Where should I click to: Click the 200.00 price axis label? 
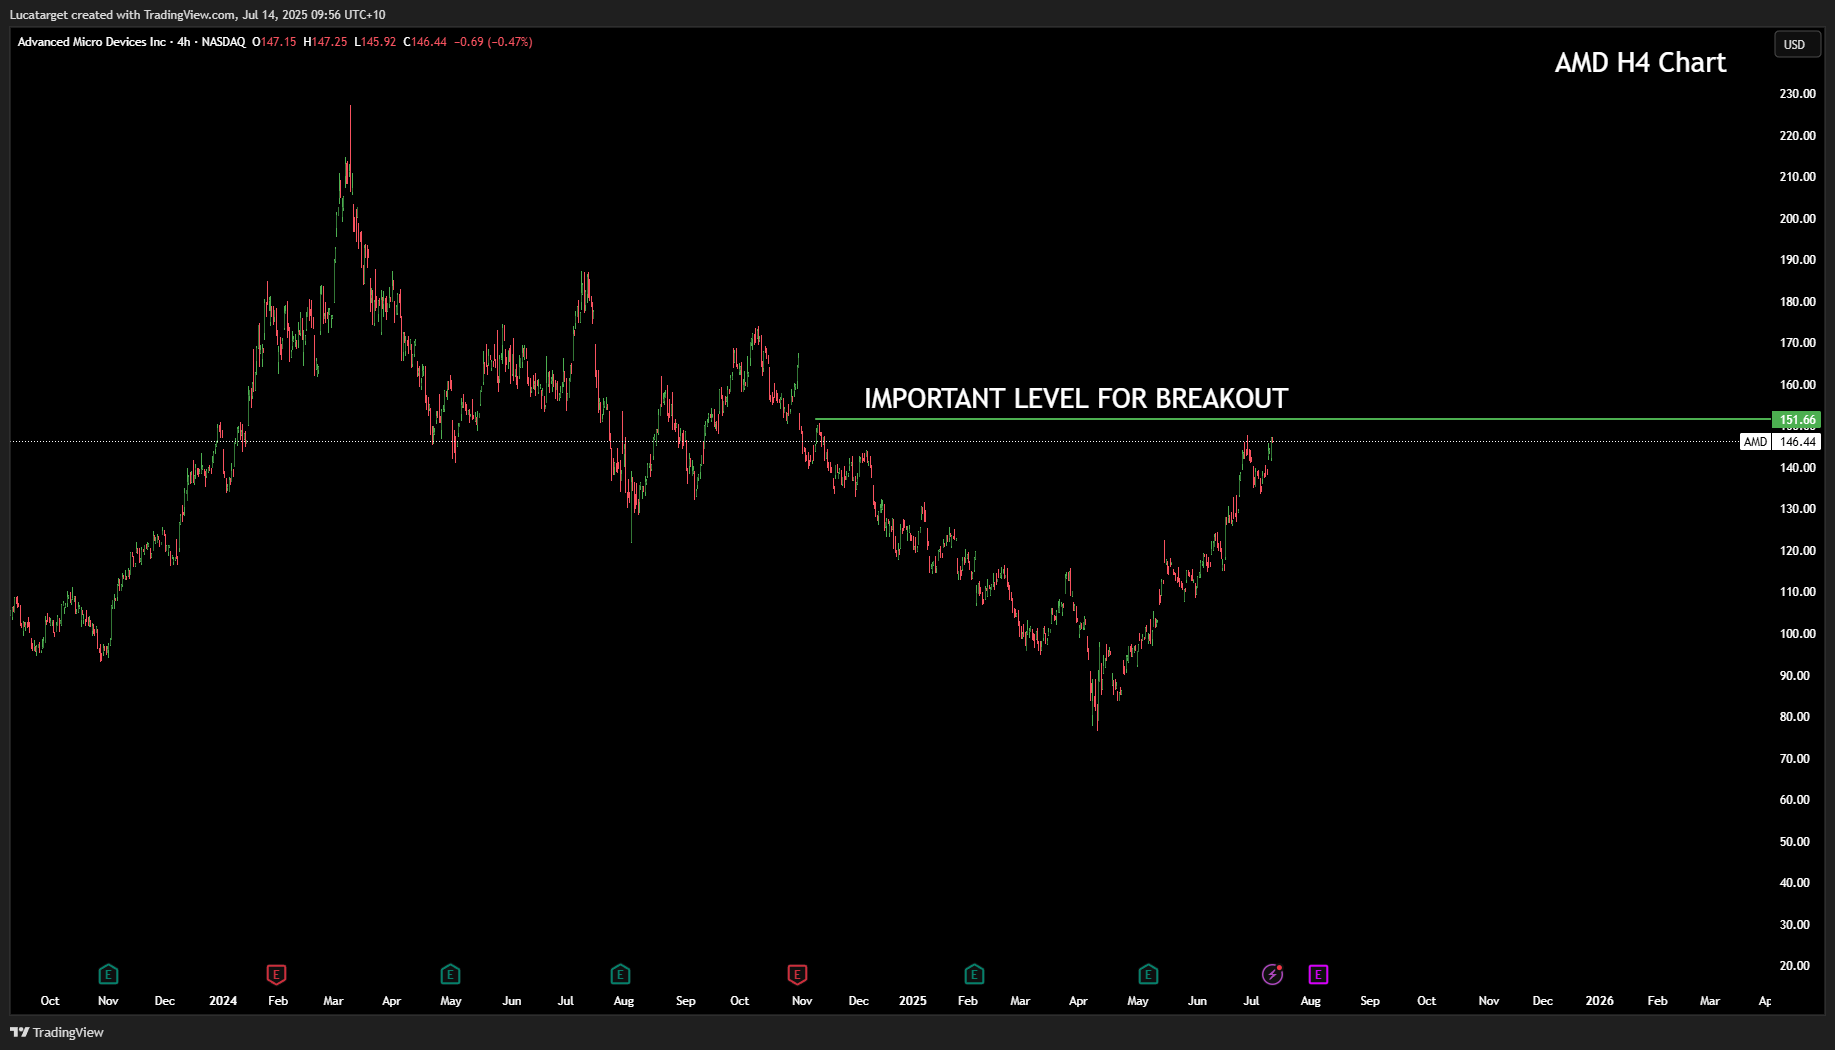click(1797, 219)
